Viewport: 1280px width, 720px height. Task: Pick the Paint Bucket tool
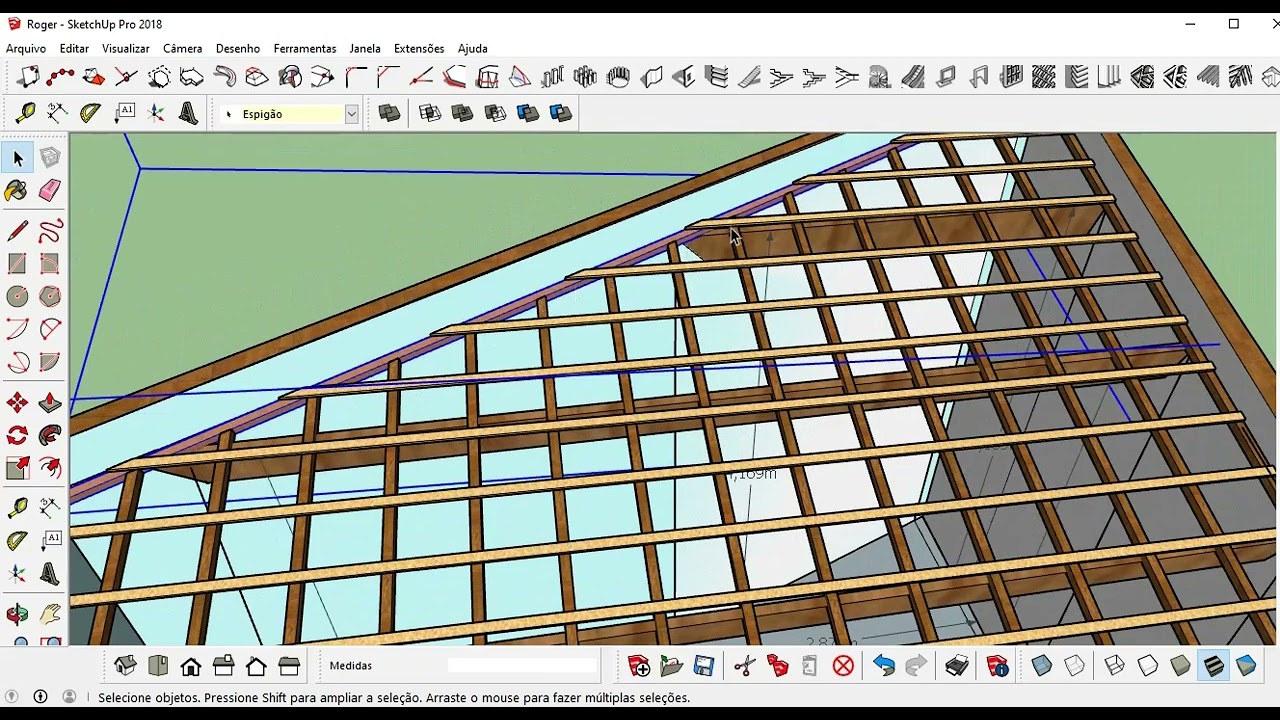click(x=17, y=190)
